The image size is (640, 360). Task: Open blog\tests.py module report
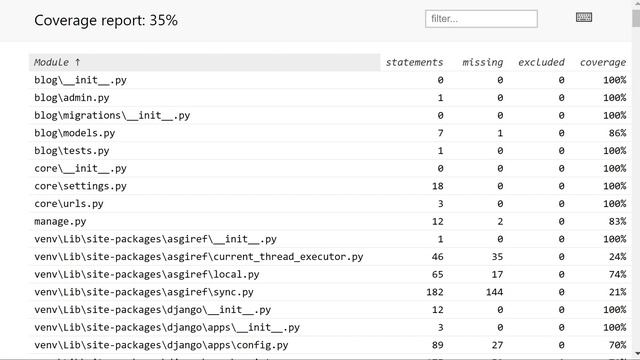tap(72, 151)
